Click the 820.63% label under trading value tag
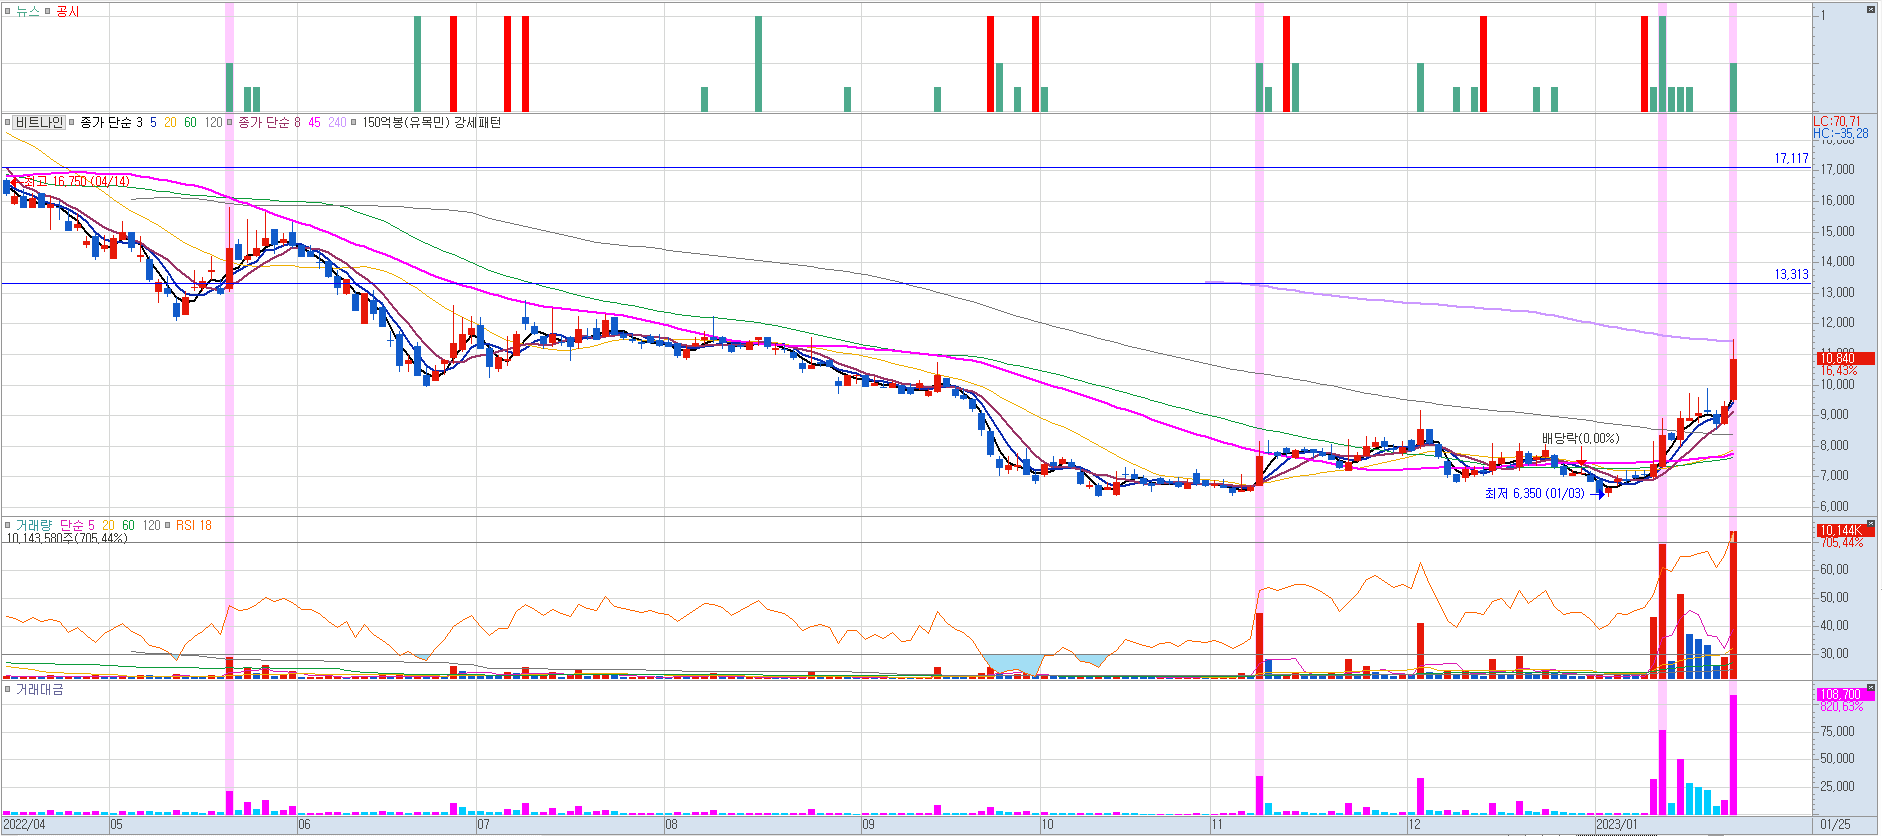The width and height of the screenshot is (1882, 836). click(1841, 707)
